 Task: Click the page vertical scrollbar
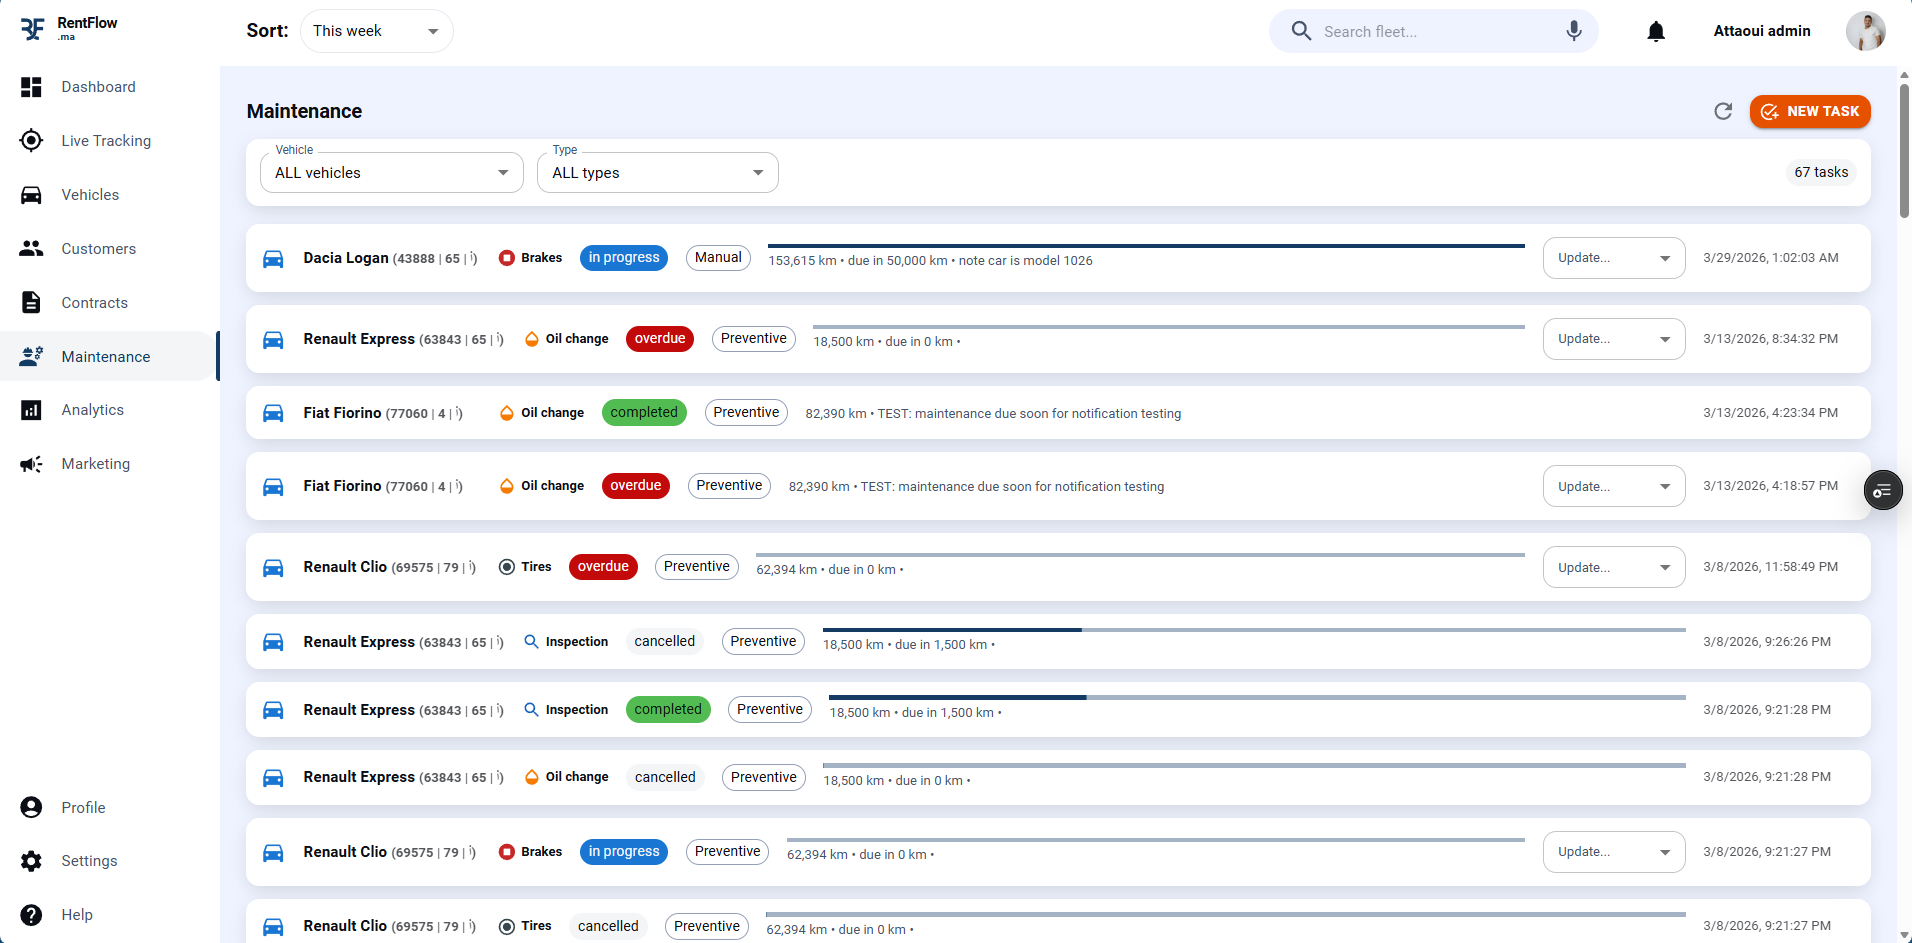[1904, 150]
